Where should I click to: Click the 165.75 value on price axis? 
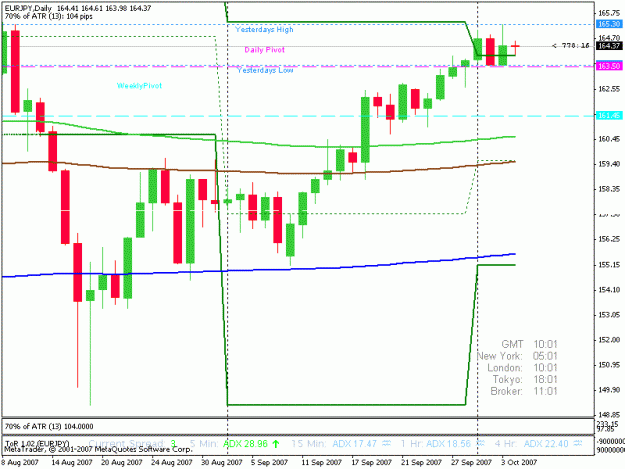(609, 13)
